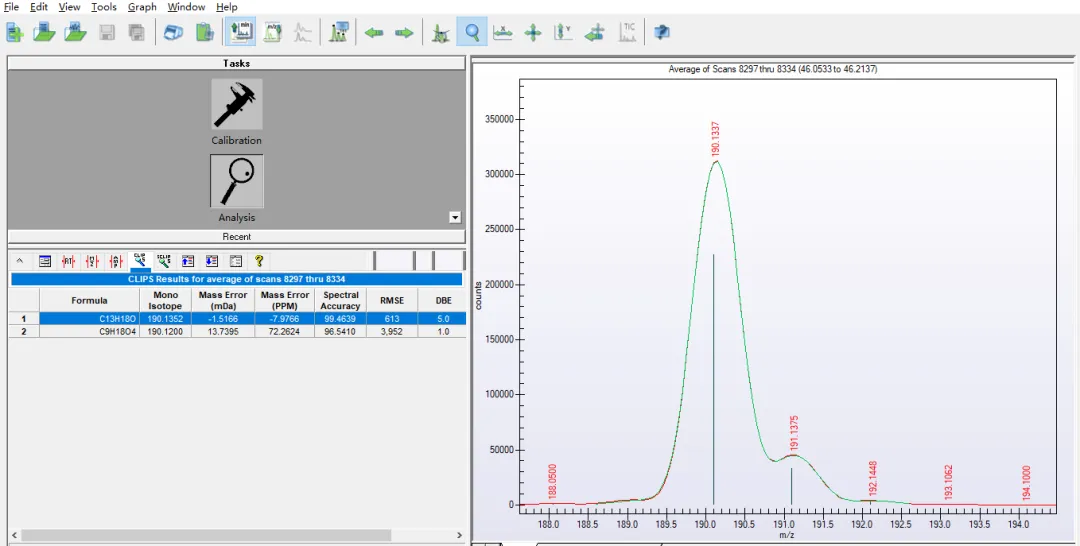This screenshot has width=1080, height=546.
Task: Click the green left arrow icon
Action: click(x=374, y=33)
